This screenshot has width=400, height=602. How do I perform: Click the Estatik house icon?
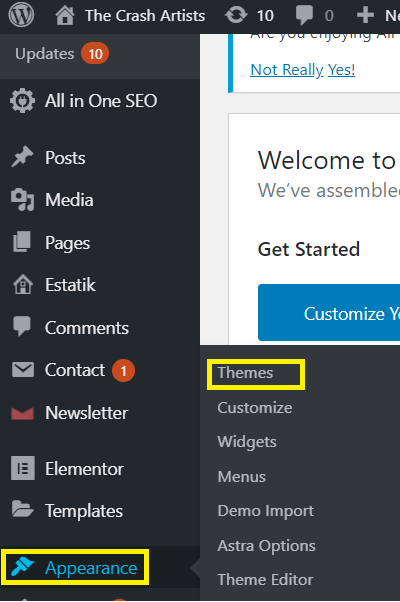point(23,284)
